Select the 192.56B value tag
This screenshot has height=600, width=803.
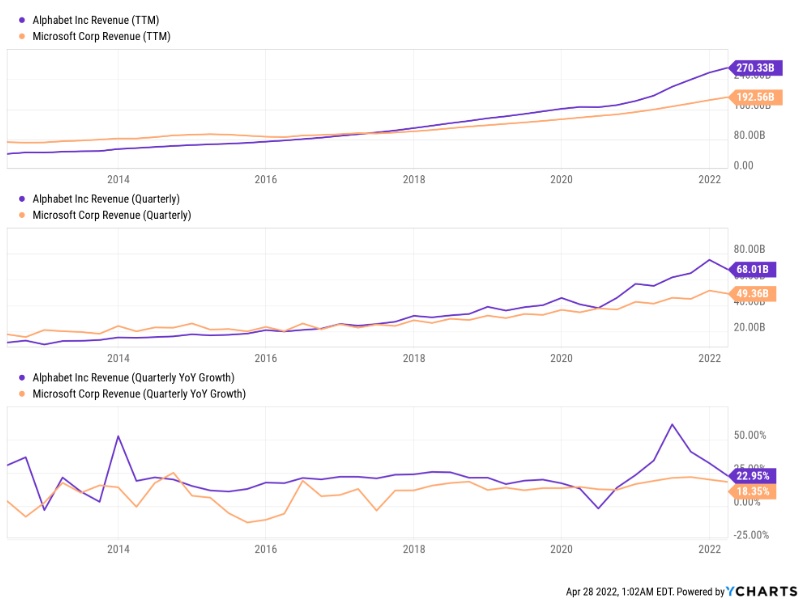tap(756, 97)
